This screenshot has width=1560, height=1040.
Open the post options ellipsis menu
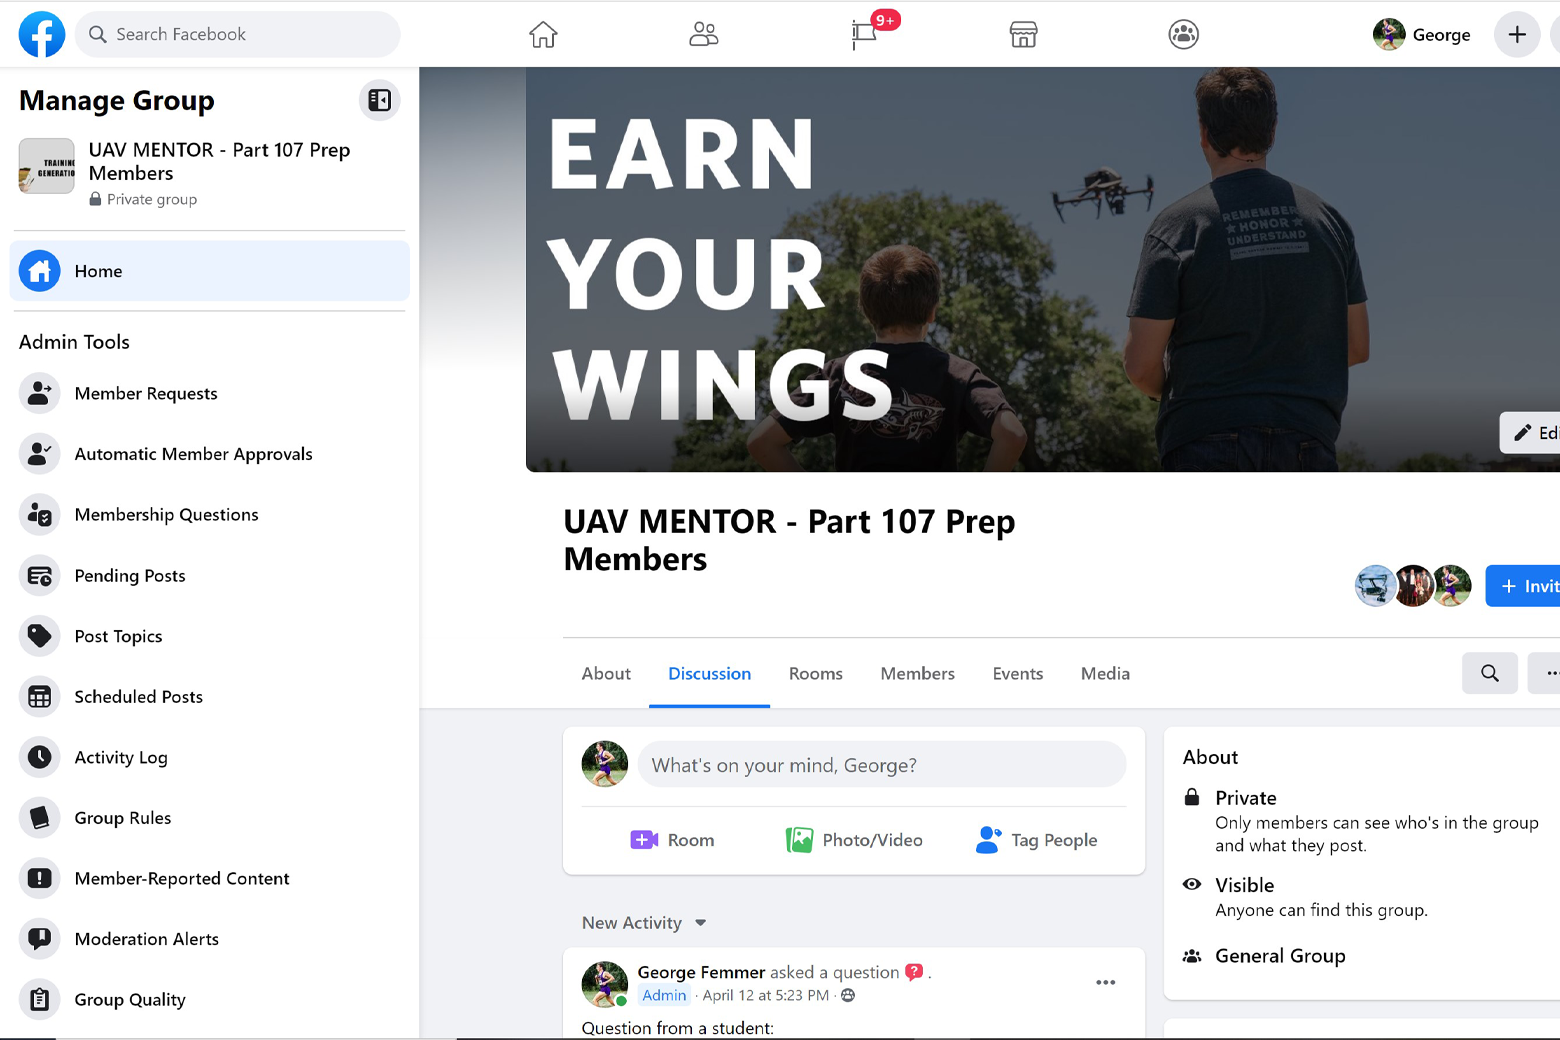1105,983
